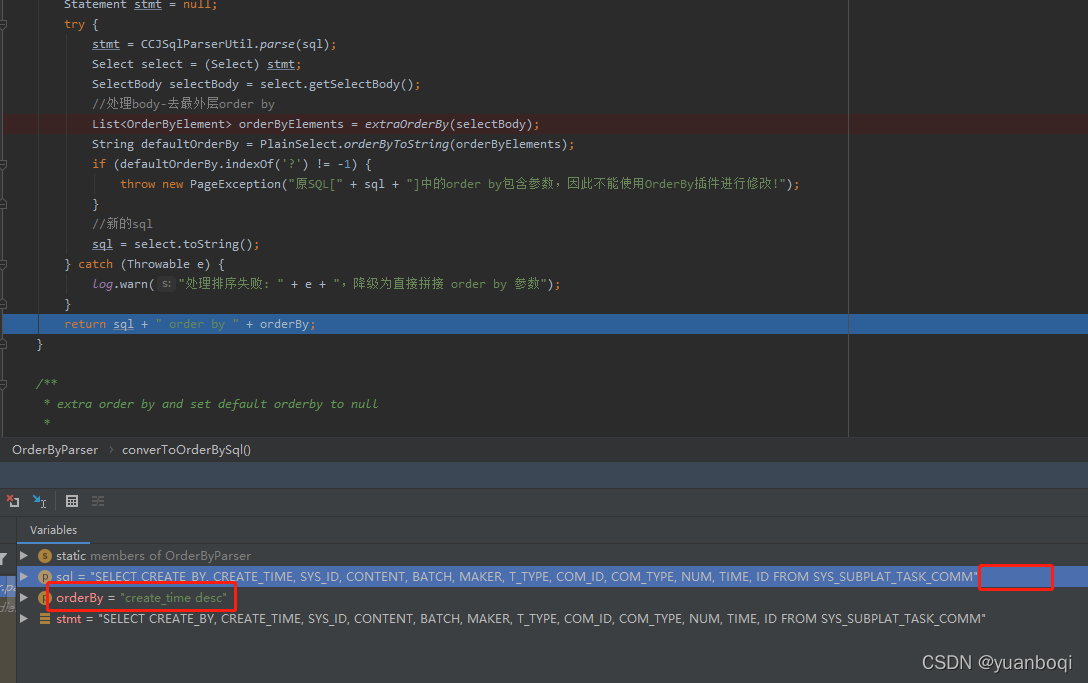Open the Evaluate Expression calculator icon
The image size is (1088, 683).
click(71, 501)
